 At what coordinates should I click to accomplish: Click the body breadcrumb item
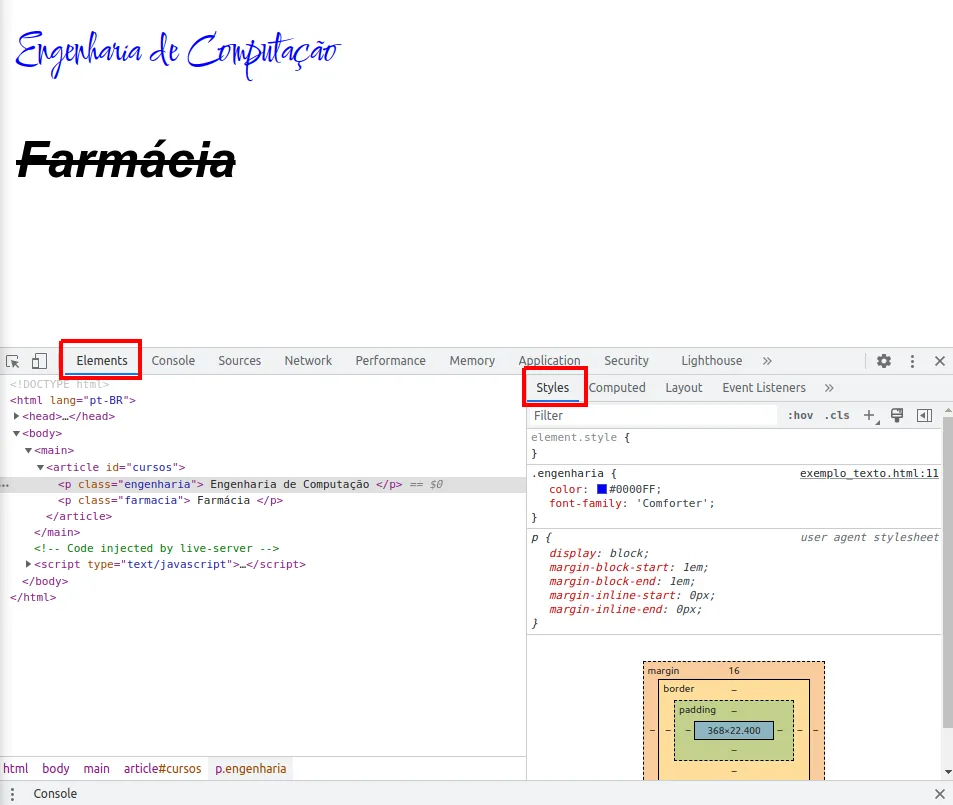pos(55,769)
